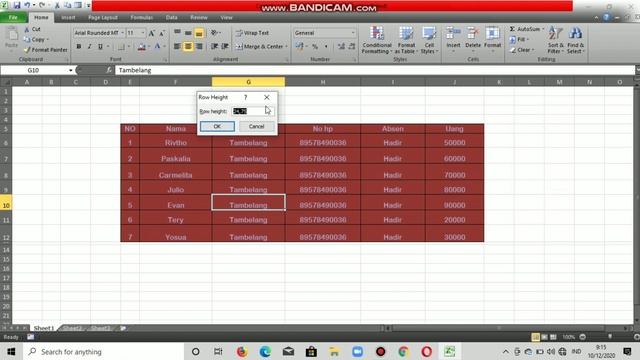Apply Percent Style
This screenshot has width=640, height=360.
[315, 47]
